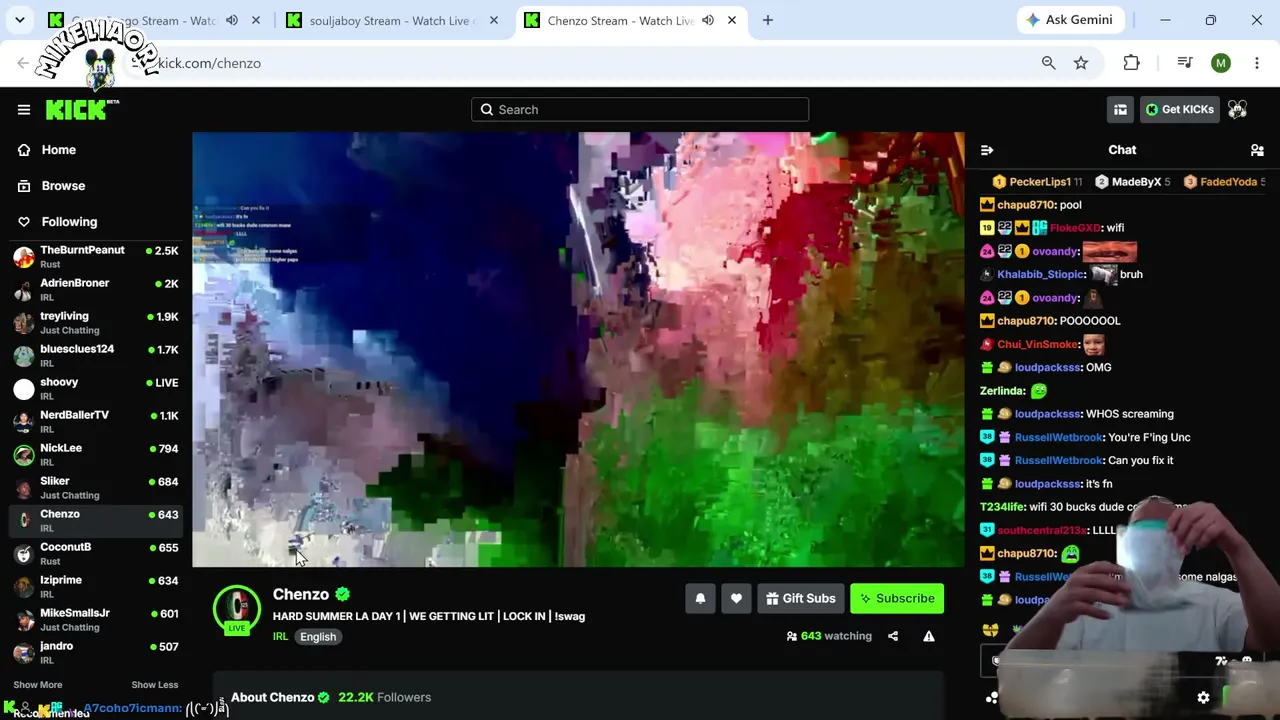Collapse sidebar list with Show Less
Image resolution: width=1280 pixels, height=720 pixels.
[155, 685]
